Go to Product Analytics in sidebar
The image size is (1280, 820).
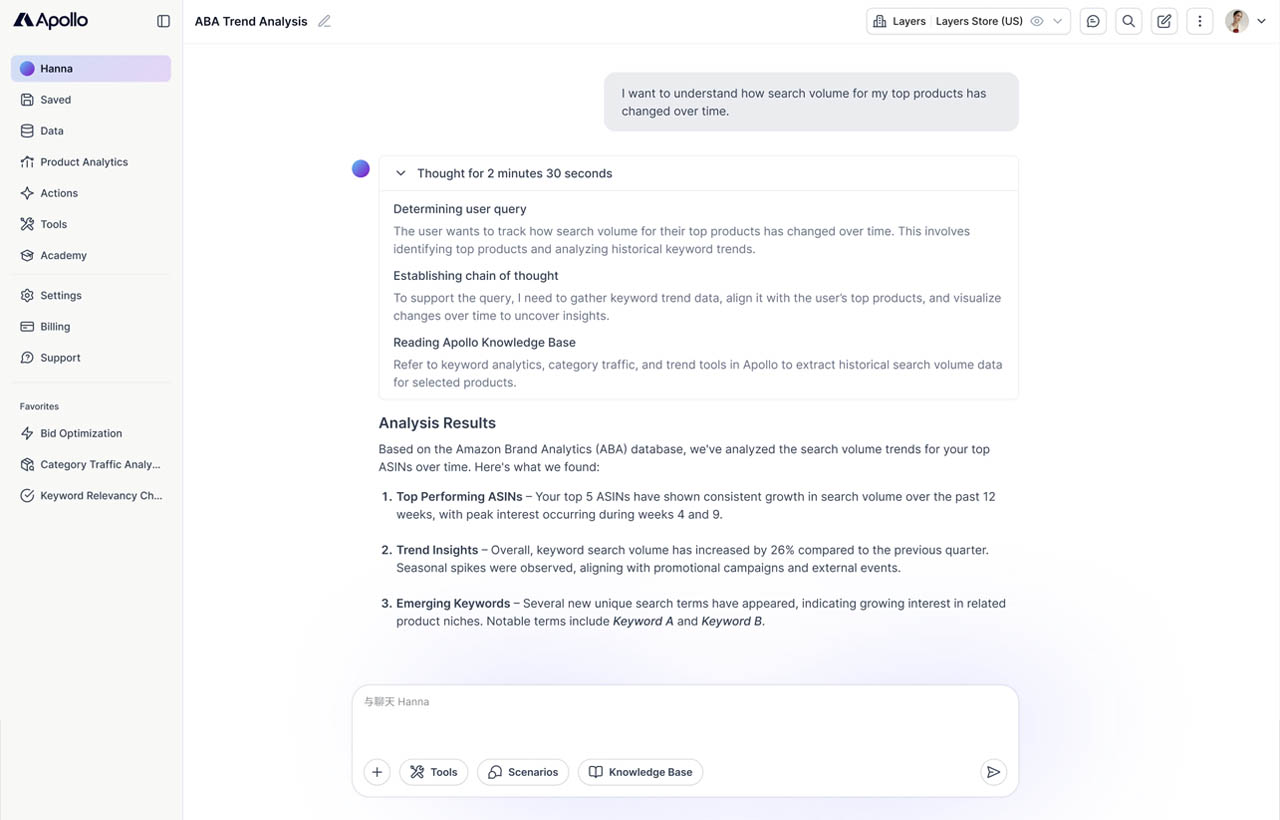(x=84, y=162)
